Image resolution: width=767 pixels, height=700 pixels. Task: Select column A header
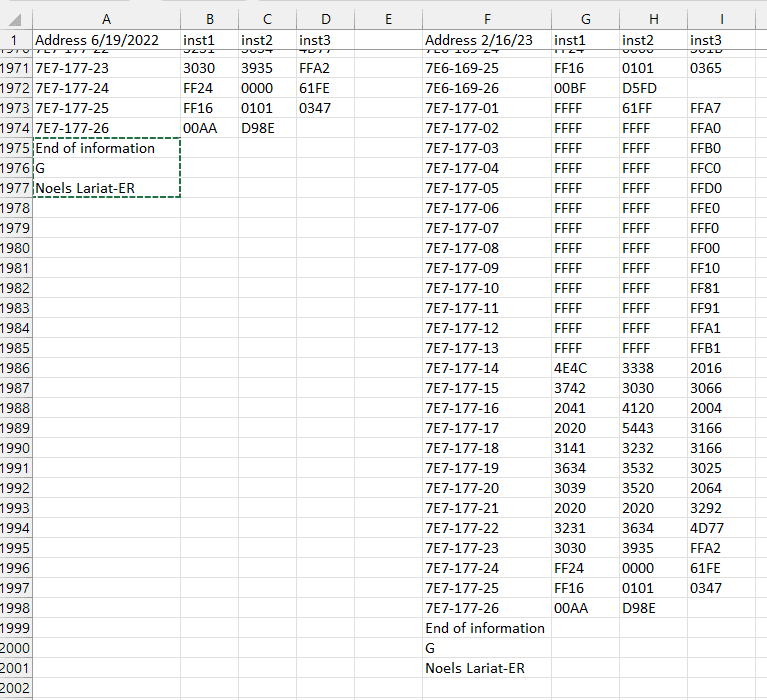(106, 18)
